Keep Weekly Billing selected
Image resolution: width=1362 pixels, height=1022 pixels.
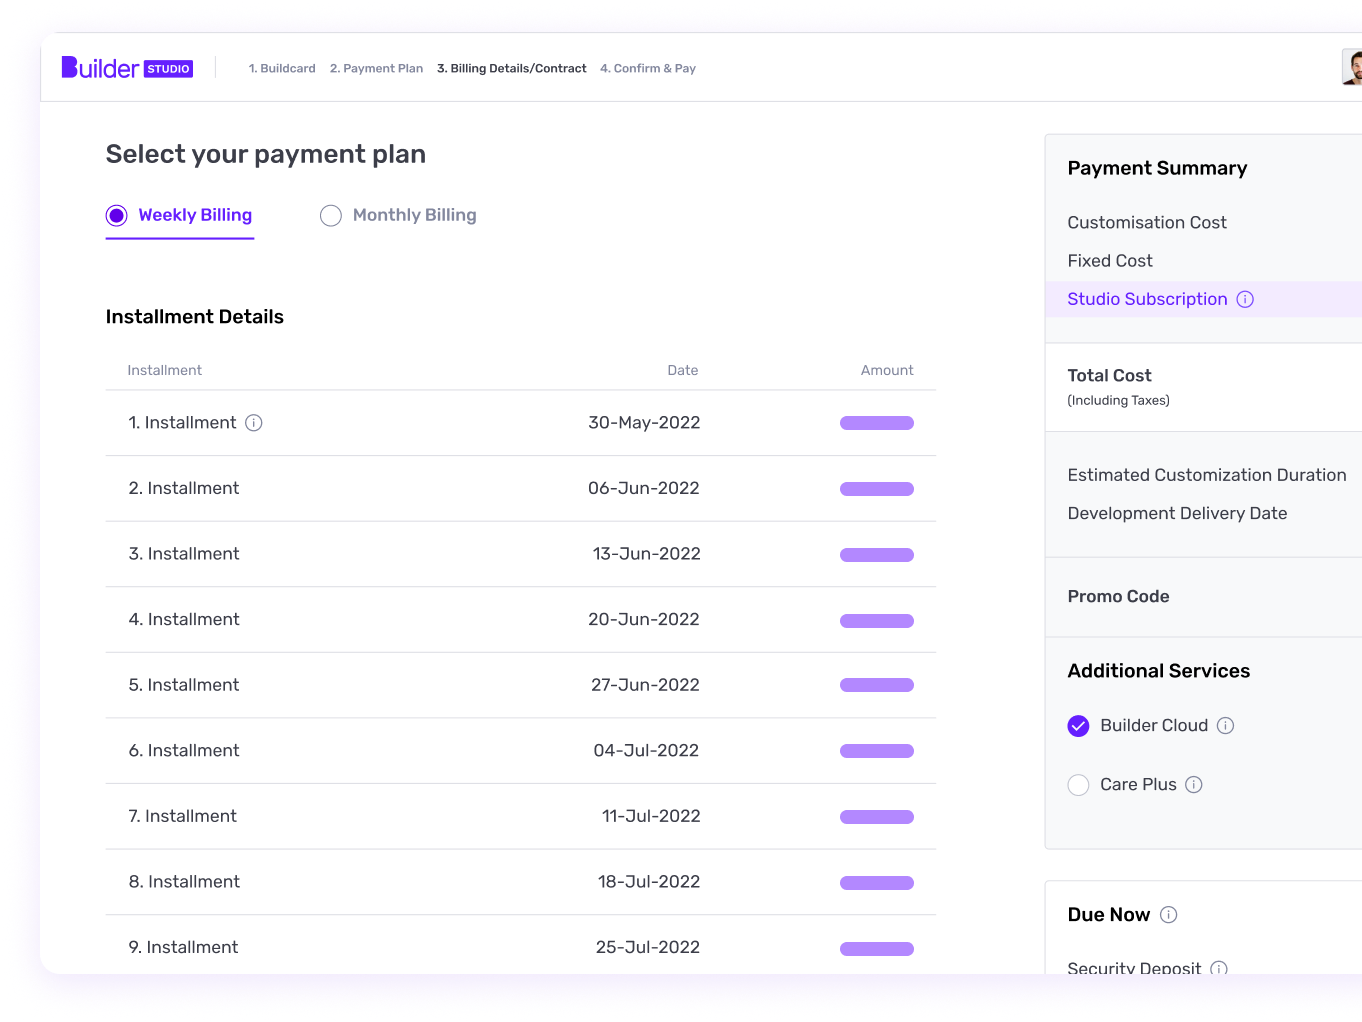point(117,215)
